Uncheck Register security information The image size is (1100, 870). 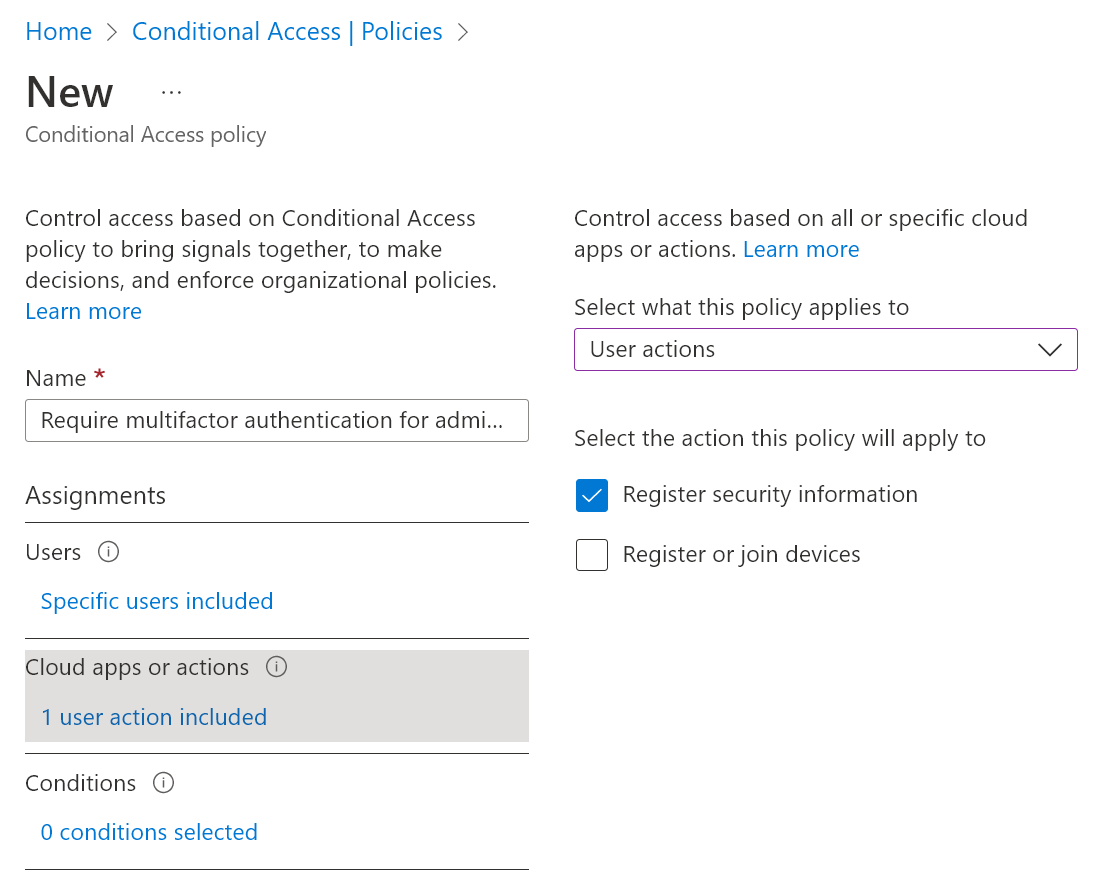pyautogui.click(x=592, y=495)
